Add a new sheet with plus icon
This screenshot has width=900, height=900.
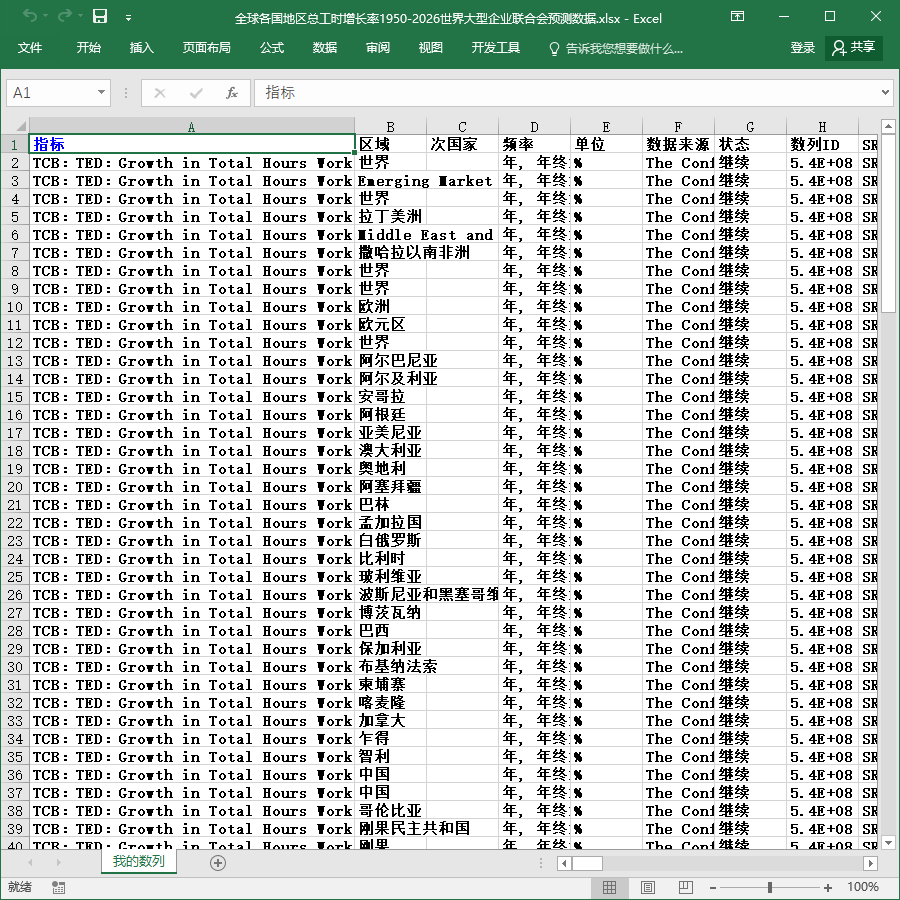tap(218, 863)
